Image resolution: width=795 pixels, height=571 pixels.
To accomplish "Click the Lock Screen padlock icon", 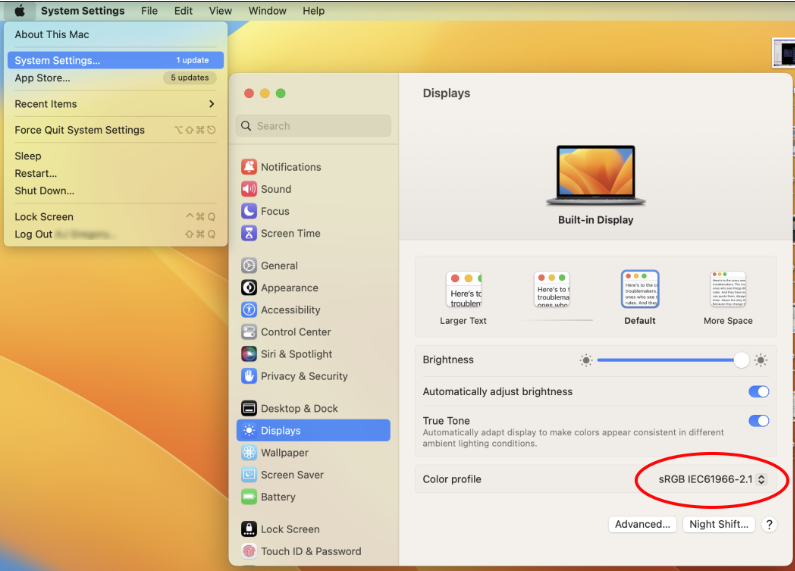I will pos(248,529).
